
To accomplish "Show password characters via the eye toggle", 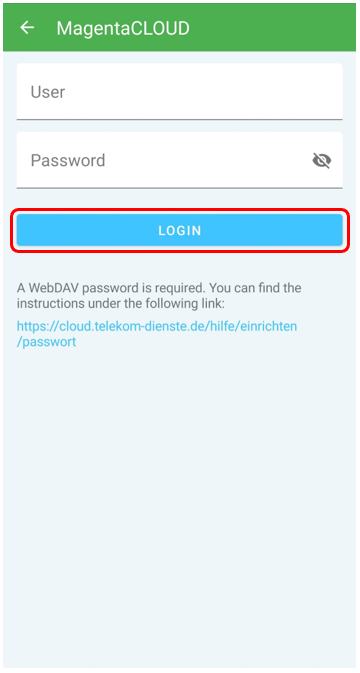I will (x=321, y=161).
